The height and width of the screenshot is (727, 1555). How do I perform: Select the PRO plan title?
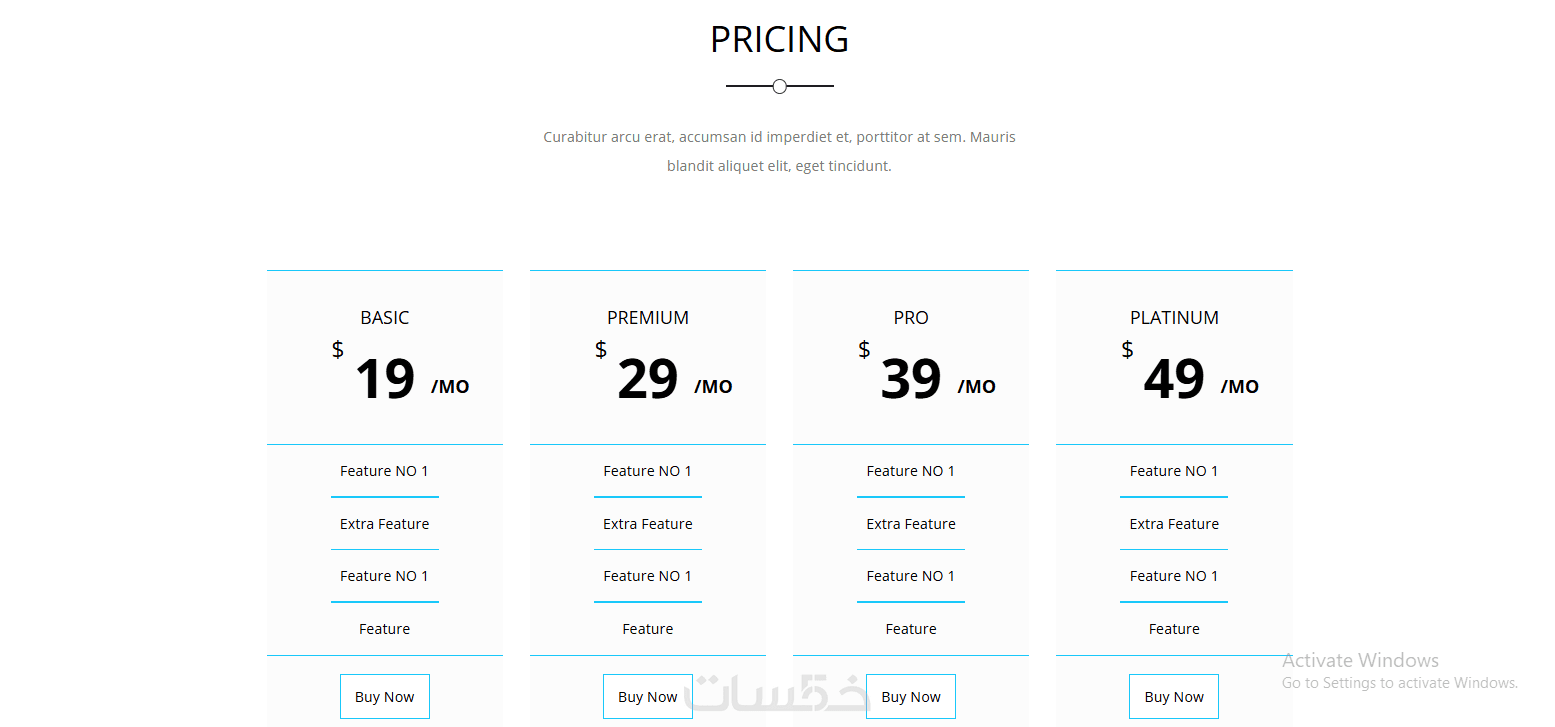(x=911, y=318)
